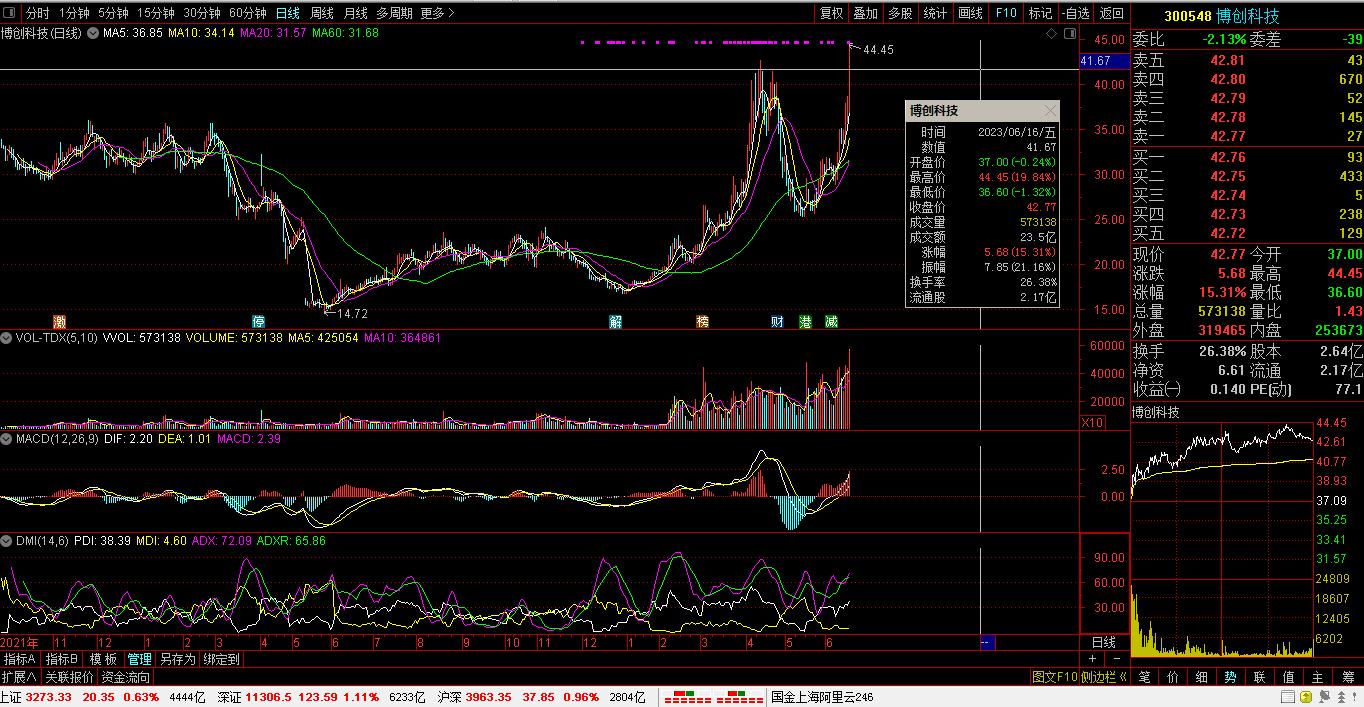Image resolution: width=1364 pixels, height=707 pixels.
Task: Click the 财 financial report marker icon
Action: [x=778, y=322]
